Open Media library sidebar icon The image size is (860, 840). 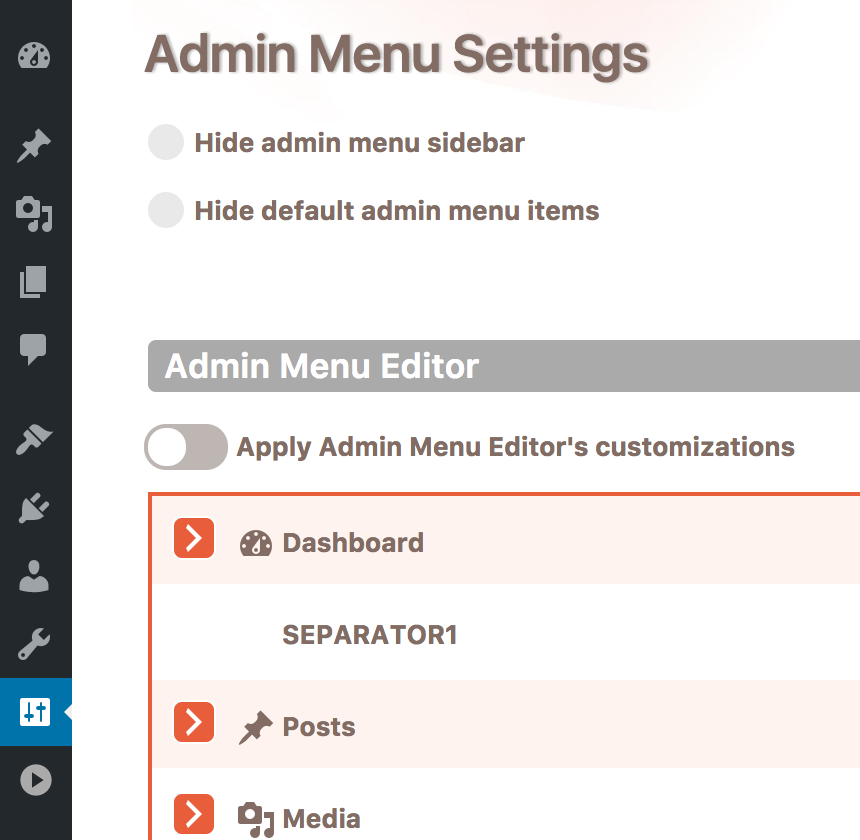coord(34,214)
